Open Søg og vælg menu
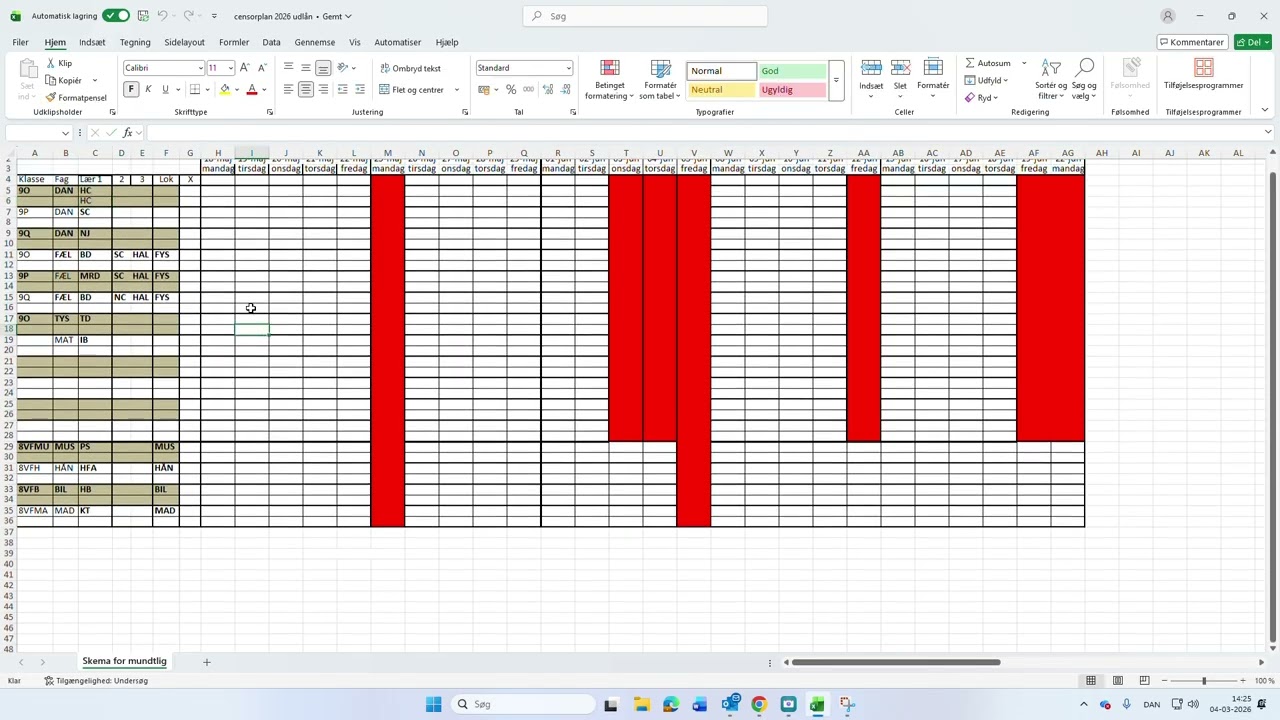This screenshot has width=1280, height=720. click(x=1084, y=80)
